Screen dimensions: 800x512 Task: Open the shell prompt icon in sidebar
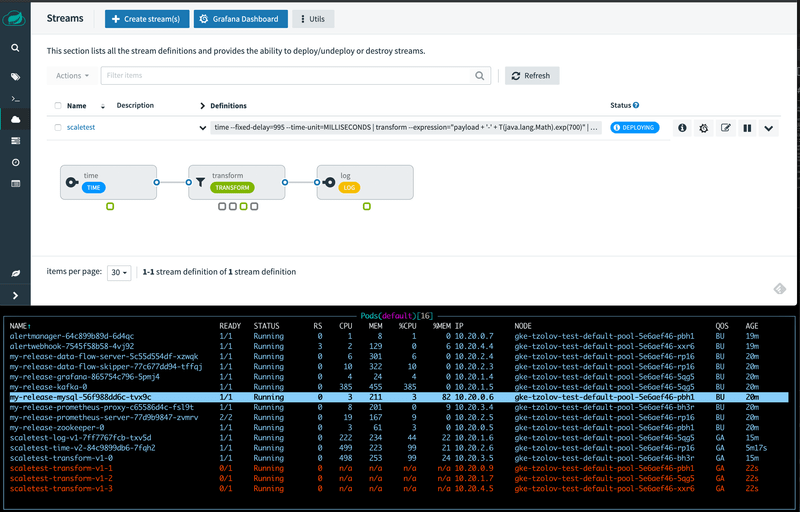[x=15, y=98]
